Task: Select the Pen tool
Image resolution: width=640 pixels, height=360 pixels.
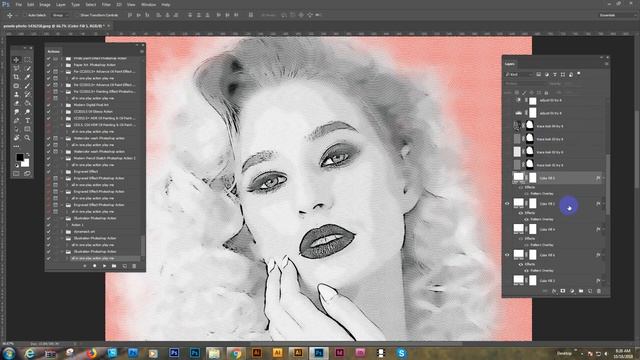Action: tap(16, 120)
